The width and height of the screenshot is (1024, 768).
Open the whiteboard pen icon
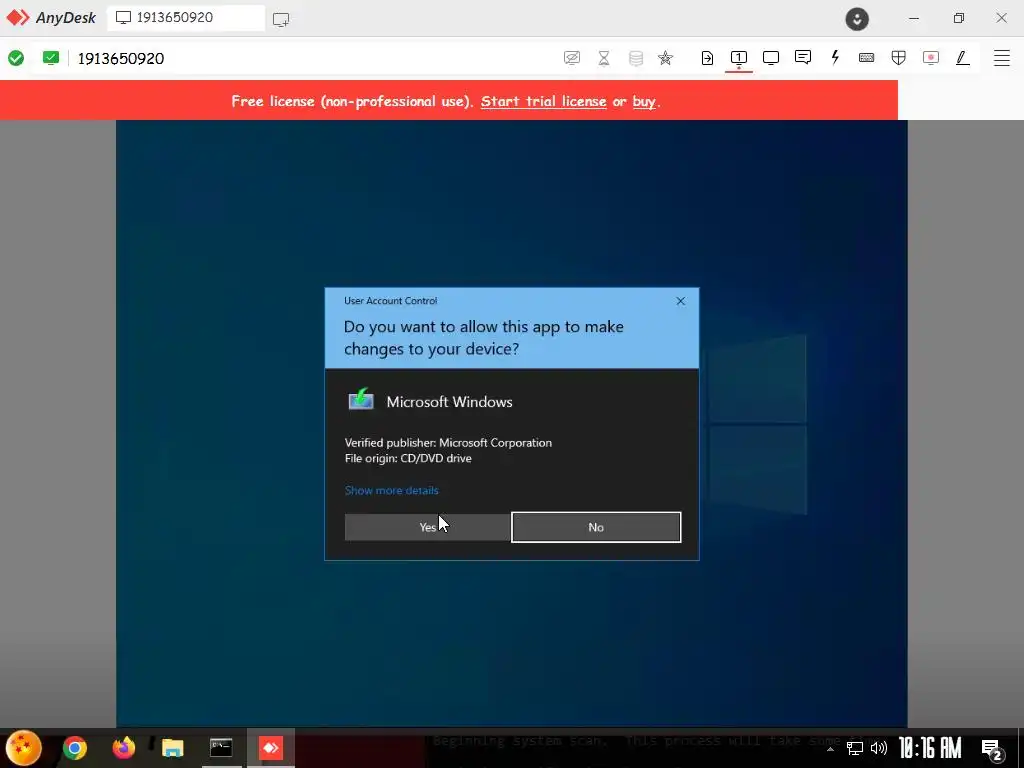point(963,58)
